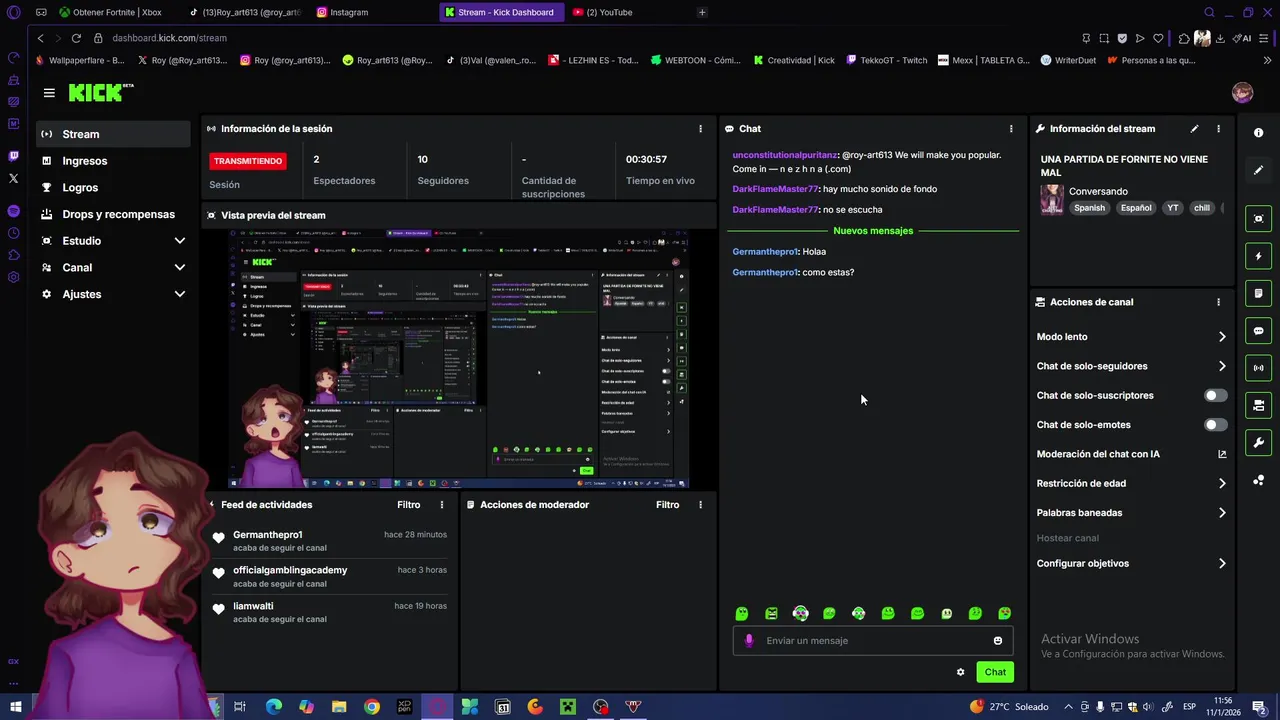
Task: Open Filtro in Acciones de moderador
Action: click(667, 505)
